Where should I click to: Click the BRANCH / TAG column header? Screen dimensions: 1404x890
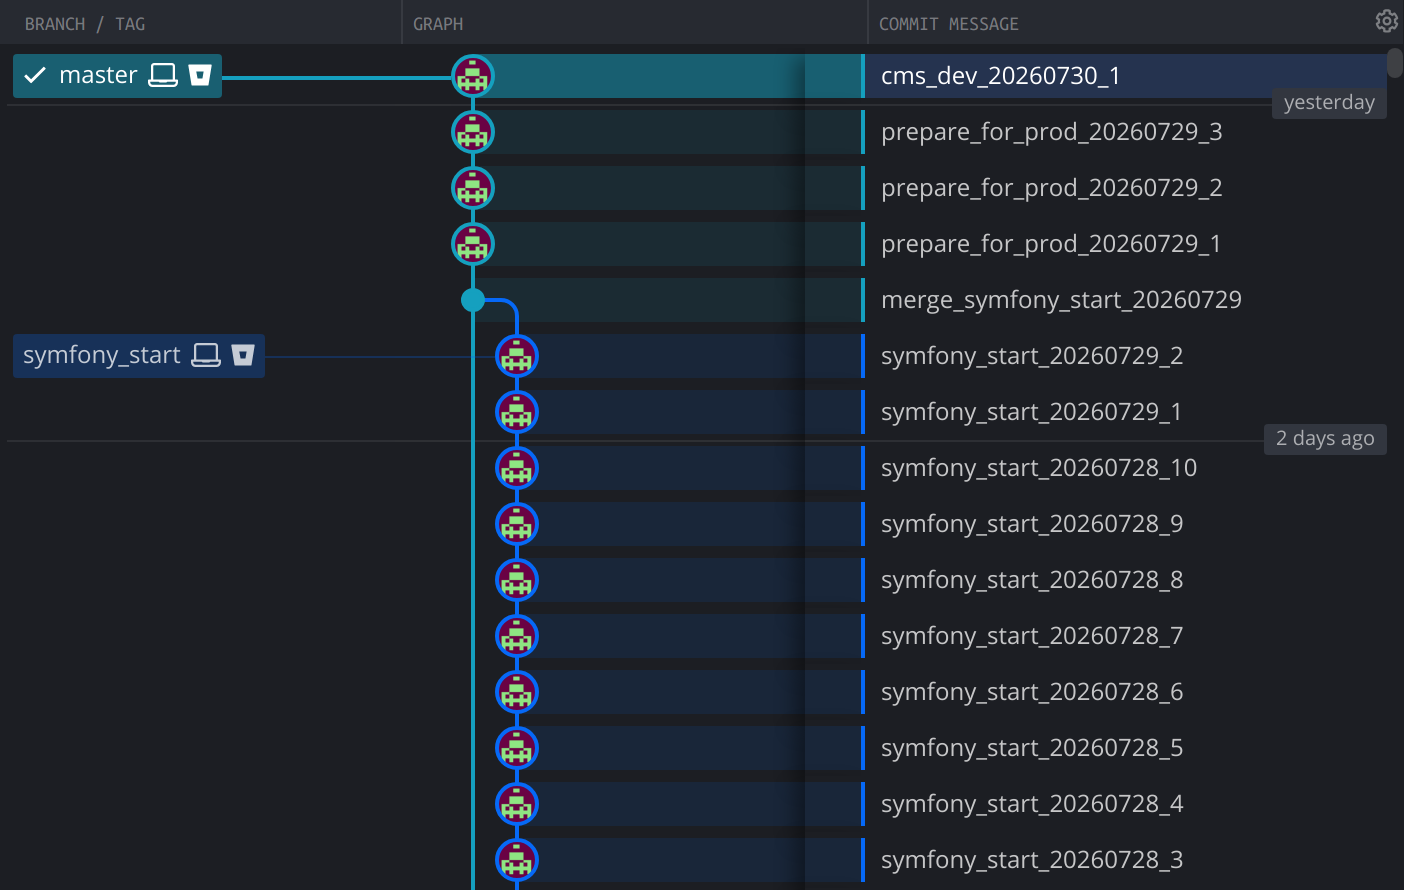(x=85, y=24)
